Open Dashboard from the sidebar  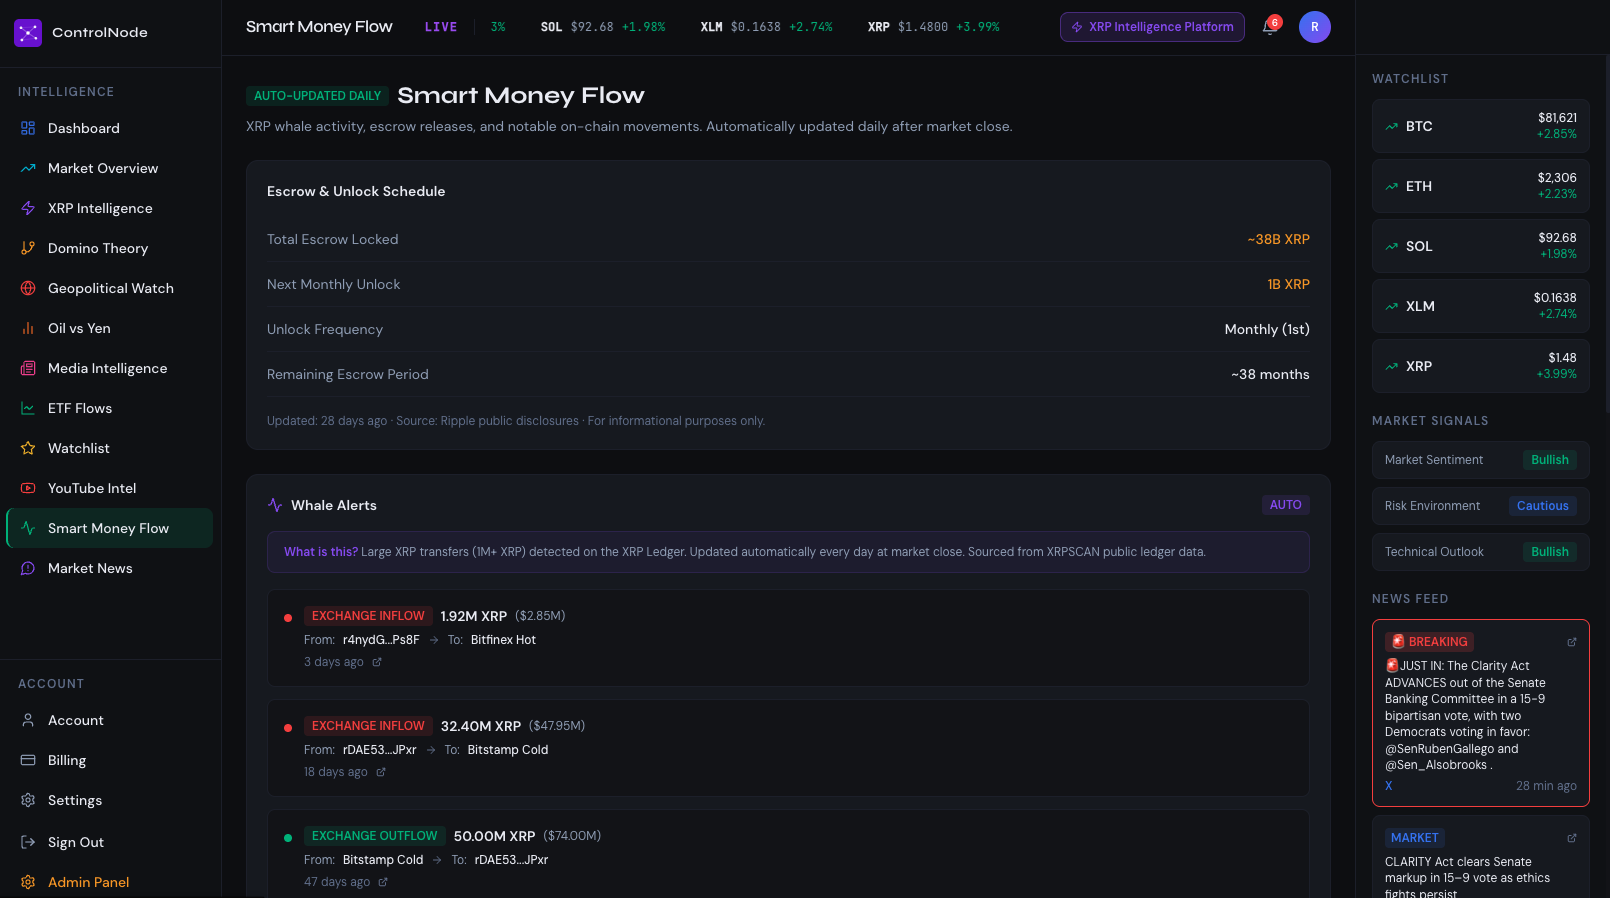[x=110, y=128]
